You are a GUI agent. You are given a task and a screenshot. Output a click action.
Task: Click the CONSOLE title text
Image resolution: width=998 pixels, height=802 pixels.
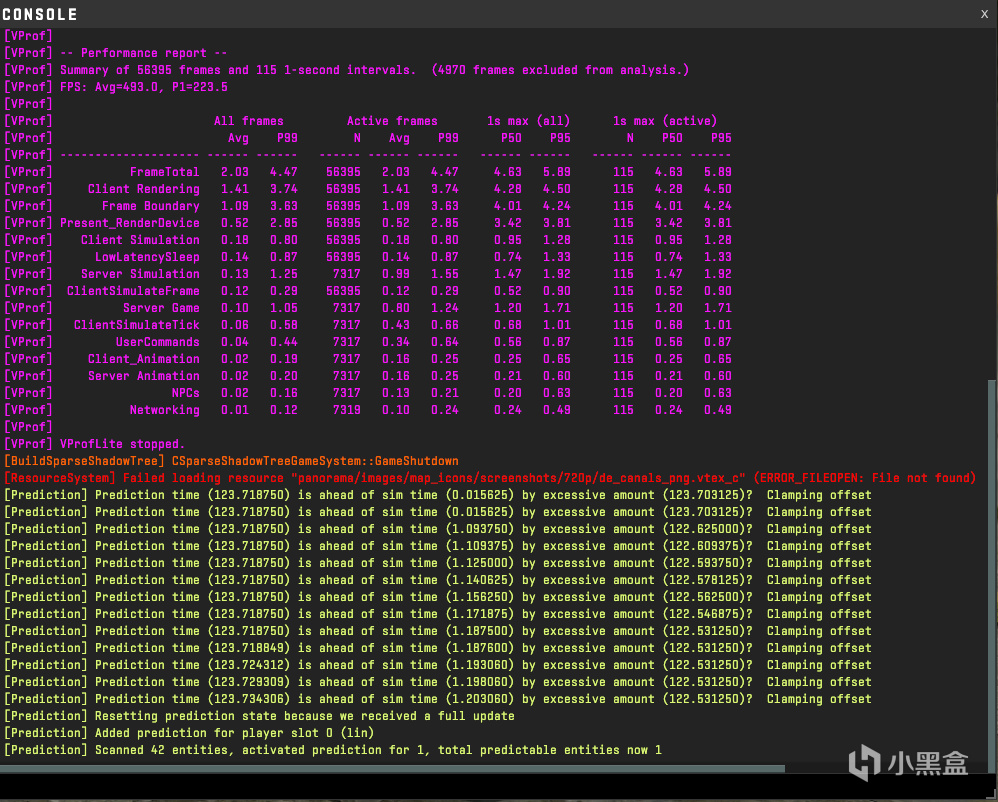[39, 15]
